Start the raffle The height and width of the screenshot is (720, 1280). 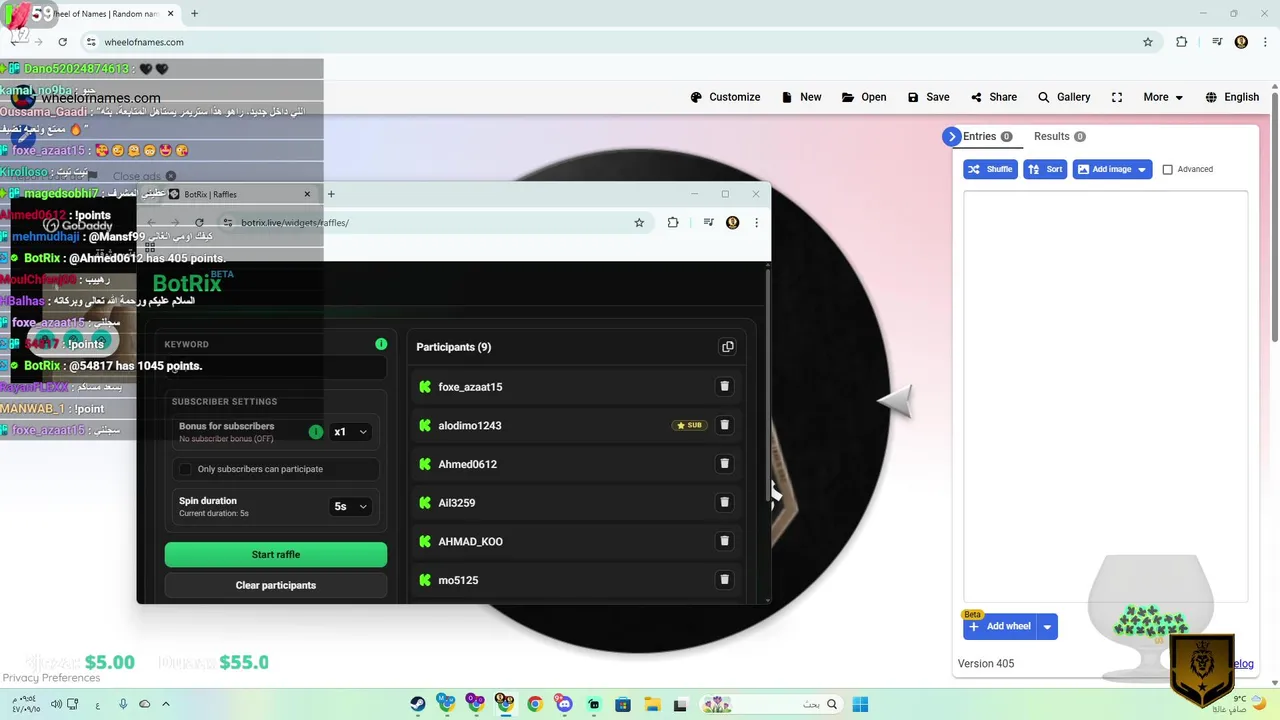pos(276,555)
